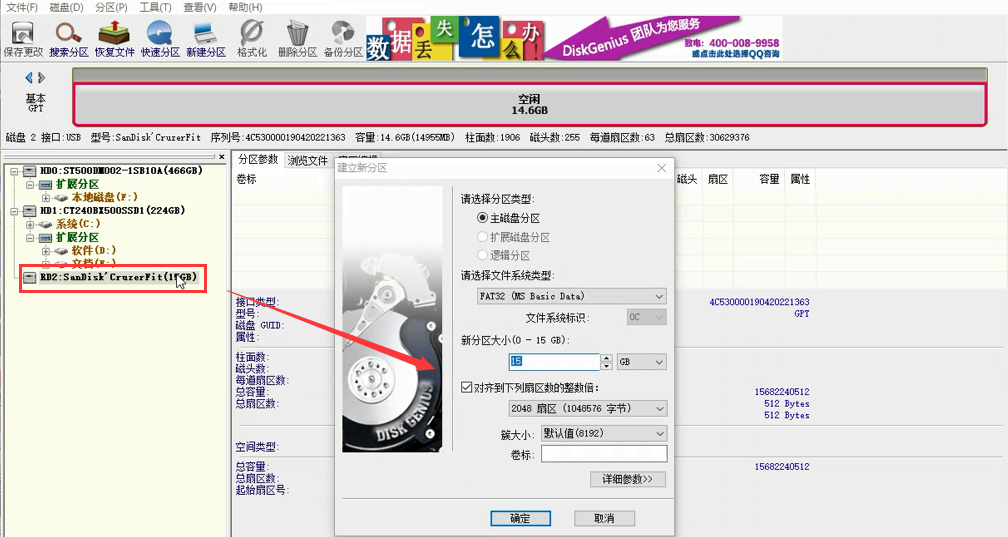
Task: Click the 保存更改 save changes icon
Action: (x=23, y=39)
